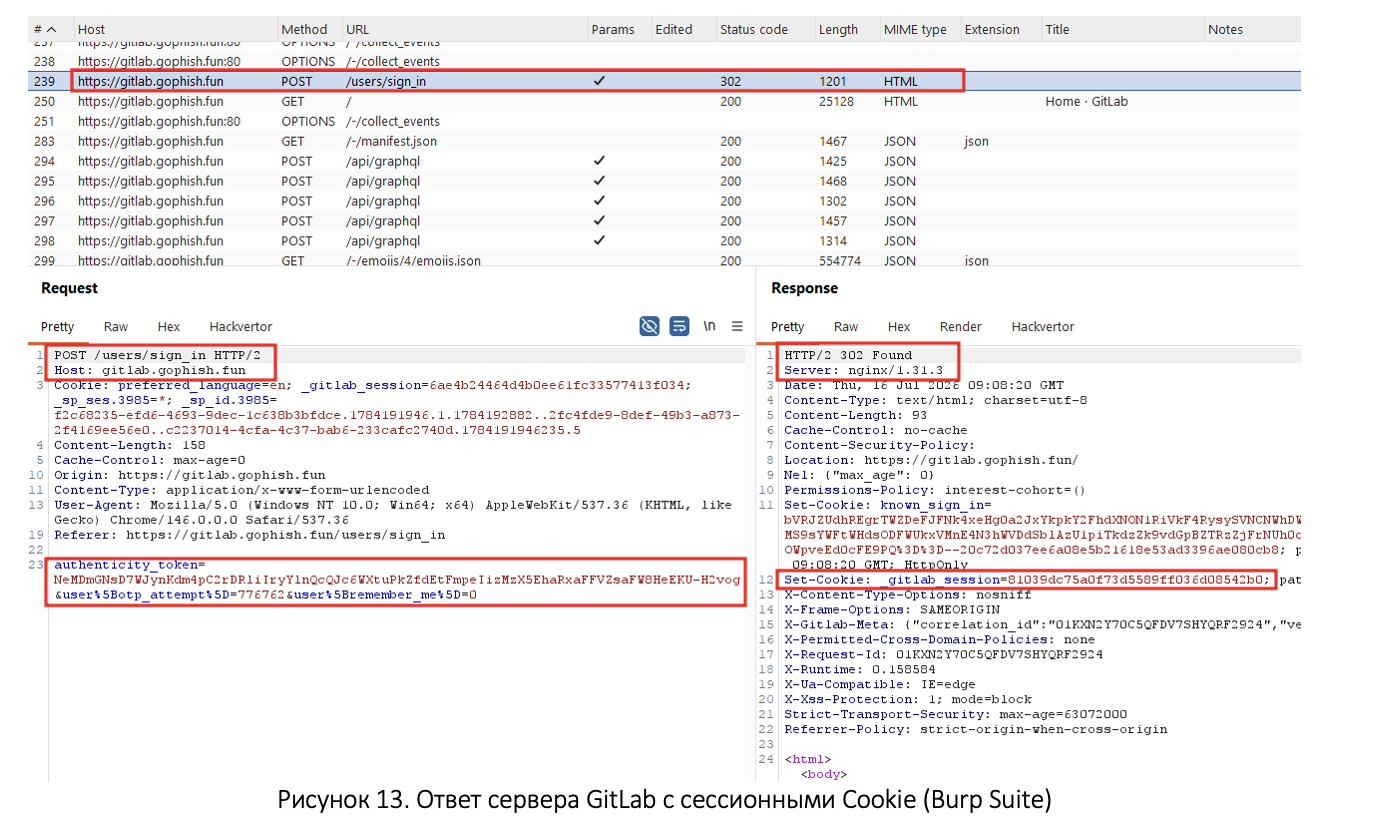Image resolution: width=1390 pixels, height=836 pixels.
Task: Click Host: gitlab.gophish.fun header line
Action: [149, 370]
